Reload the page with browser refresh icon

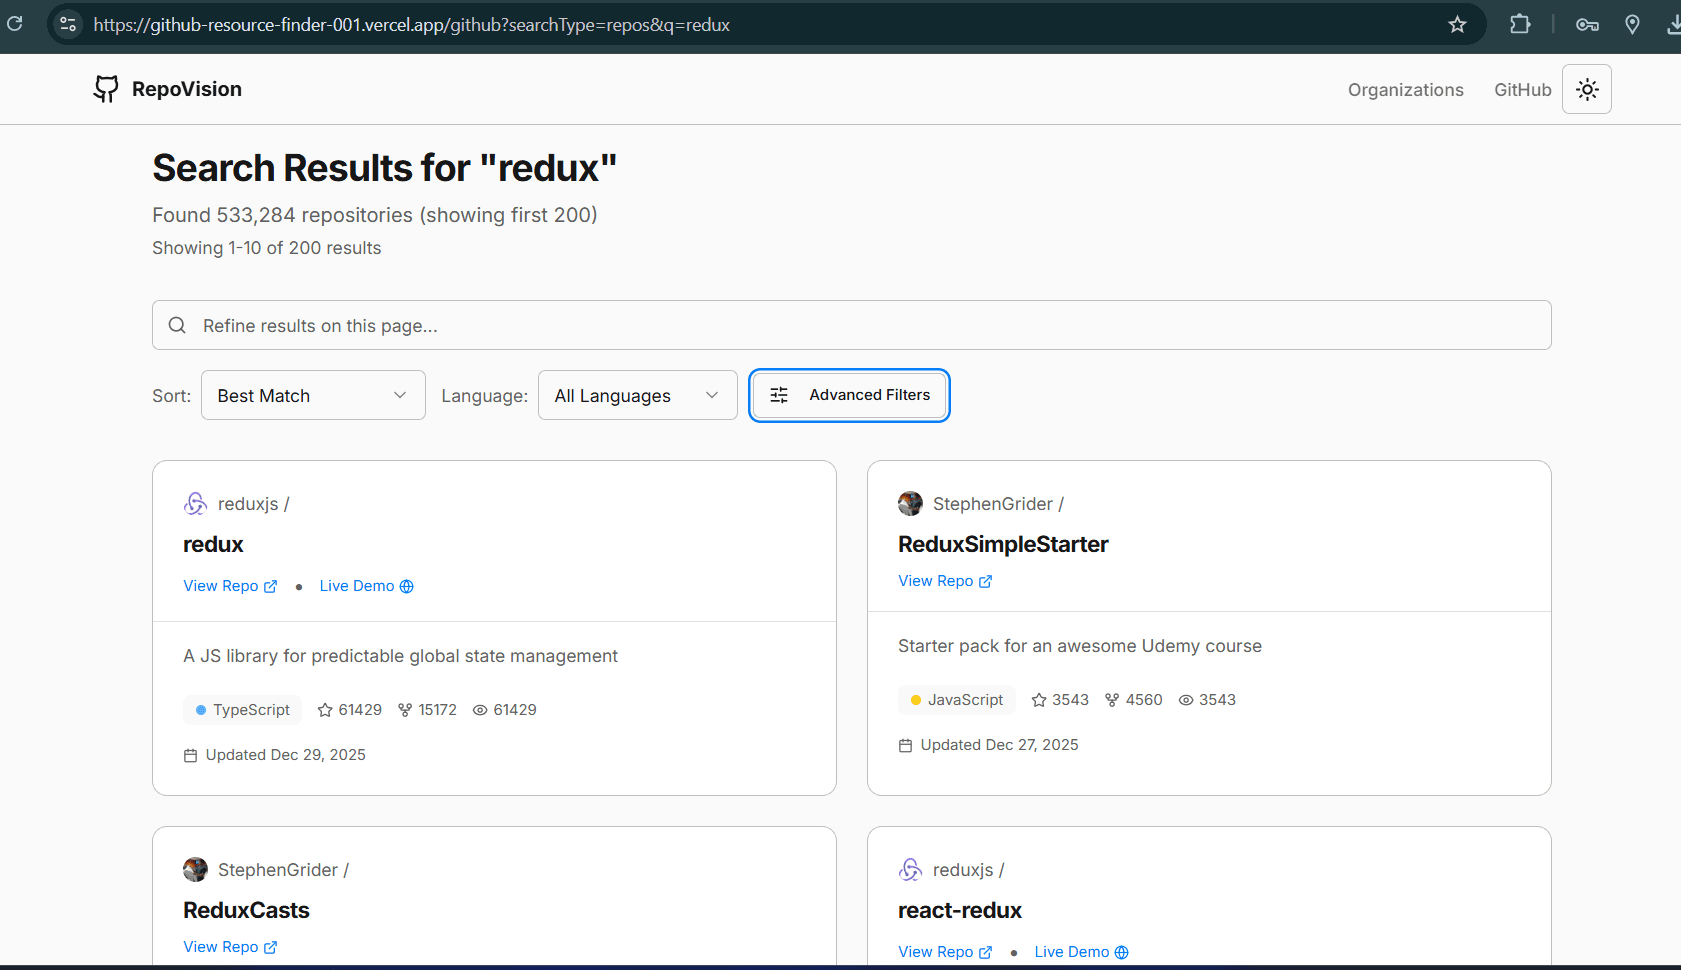(15, 24)
